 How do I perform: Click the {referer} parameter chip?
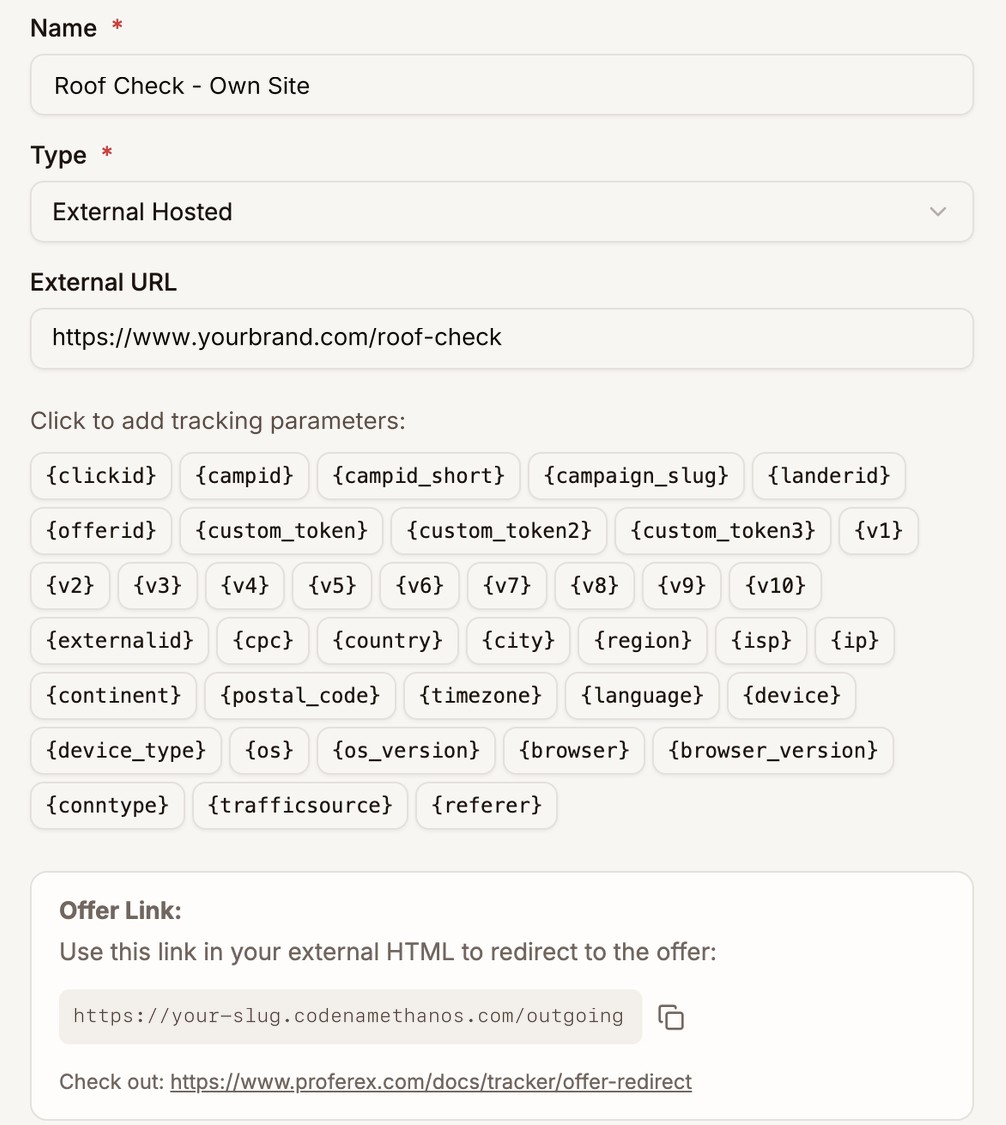(486, 805)
